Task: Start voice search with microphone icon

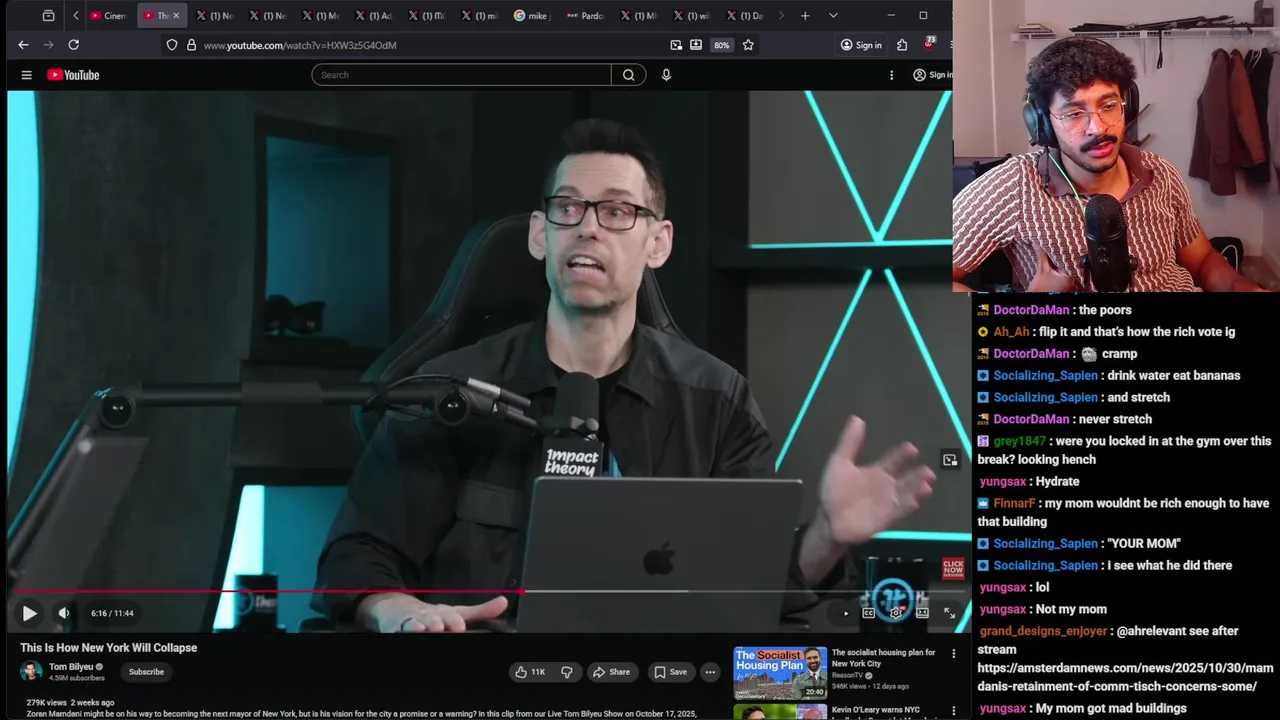Action: [x=666, y=75]
